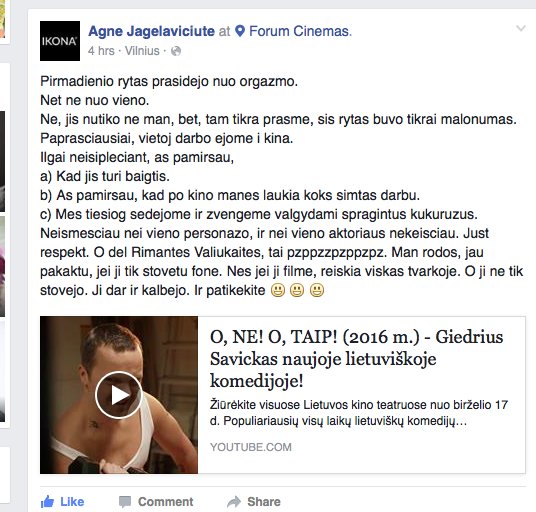
Task: Click the globe public privacy icon
Action: coord(176,51)
